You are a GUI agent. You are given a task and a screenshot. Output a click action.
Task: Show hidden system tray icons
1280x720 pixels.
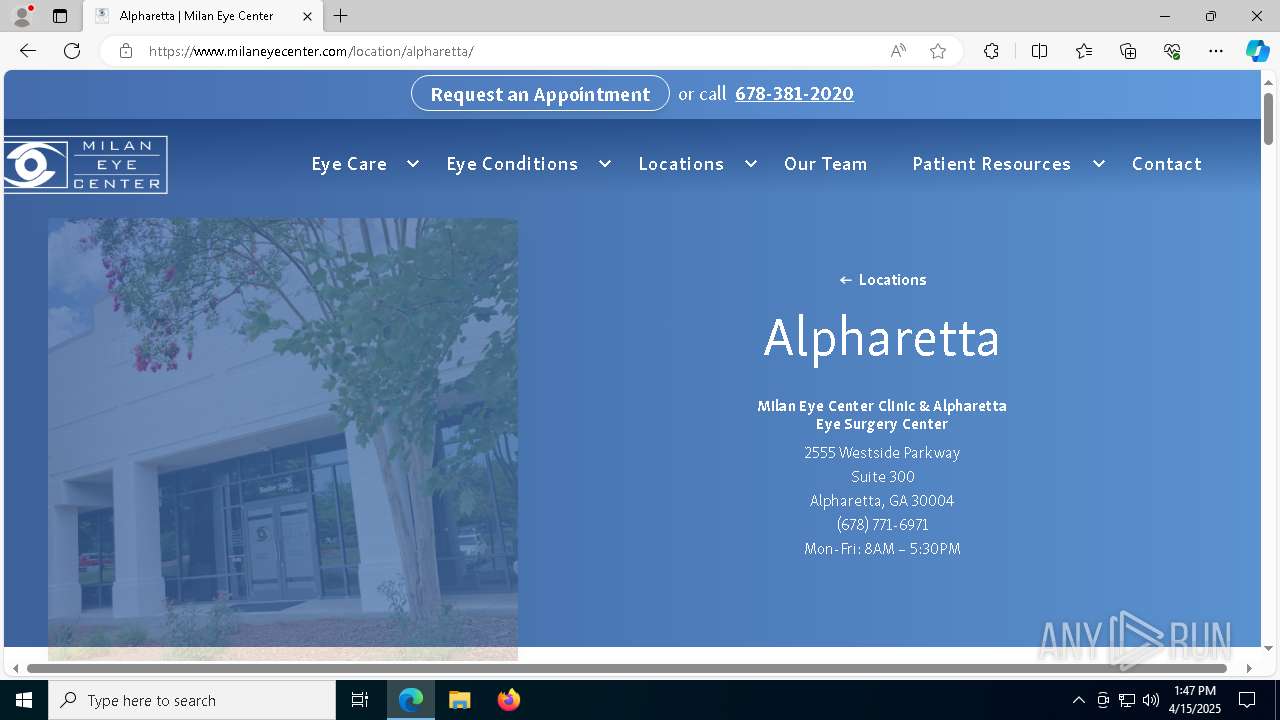[x=1078, y=700]
